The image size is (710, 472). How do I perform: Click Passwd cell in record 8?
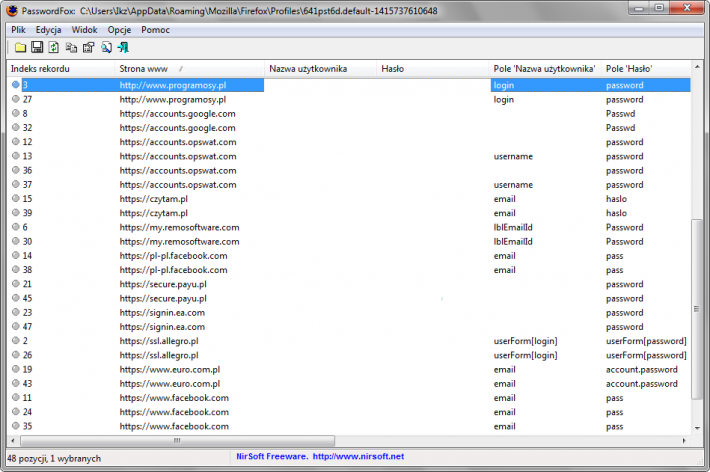pyautogui.click(x=620, y=113)
